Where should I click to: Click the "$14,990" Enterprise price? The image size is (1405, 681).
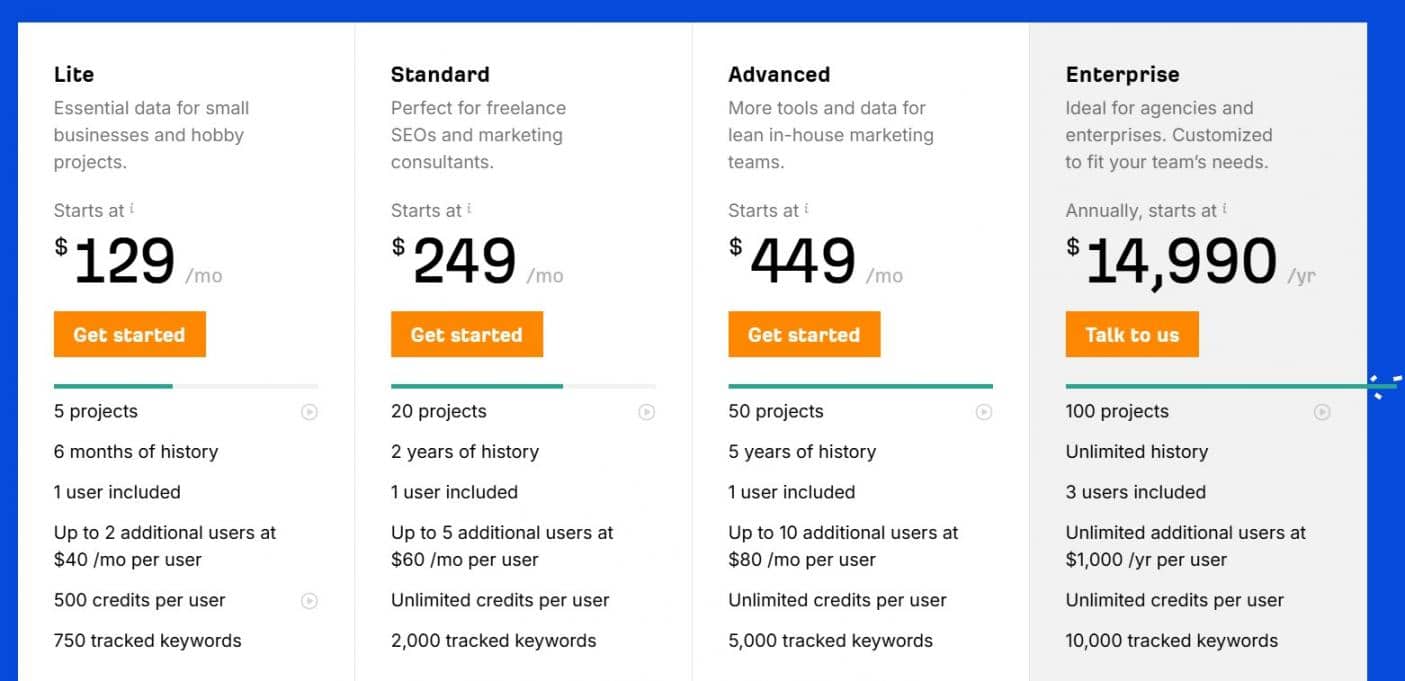(x=1180, y=262)
